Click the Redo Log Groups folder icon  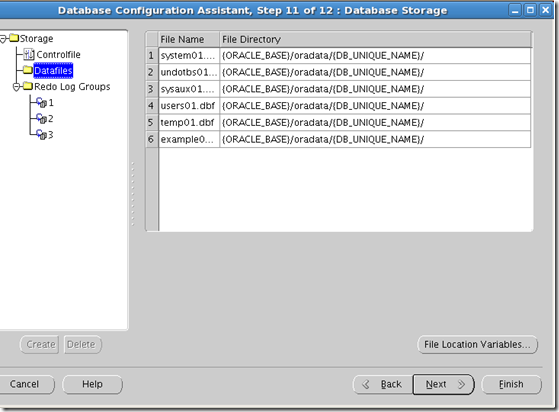pyautogui.click(x=28, y=86)
